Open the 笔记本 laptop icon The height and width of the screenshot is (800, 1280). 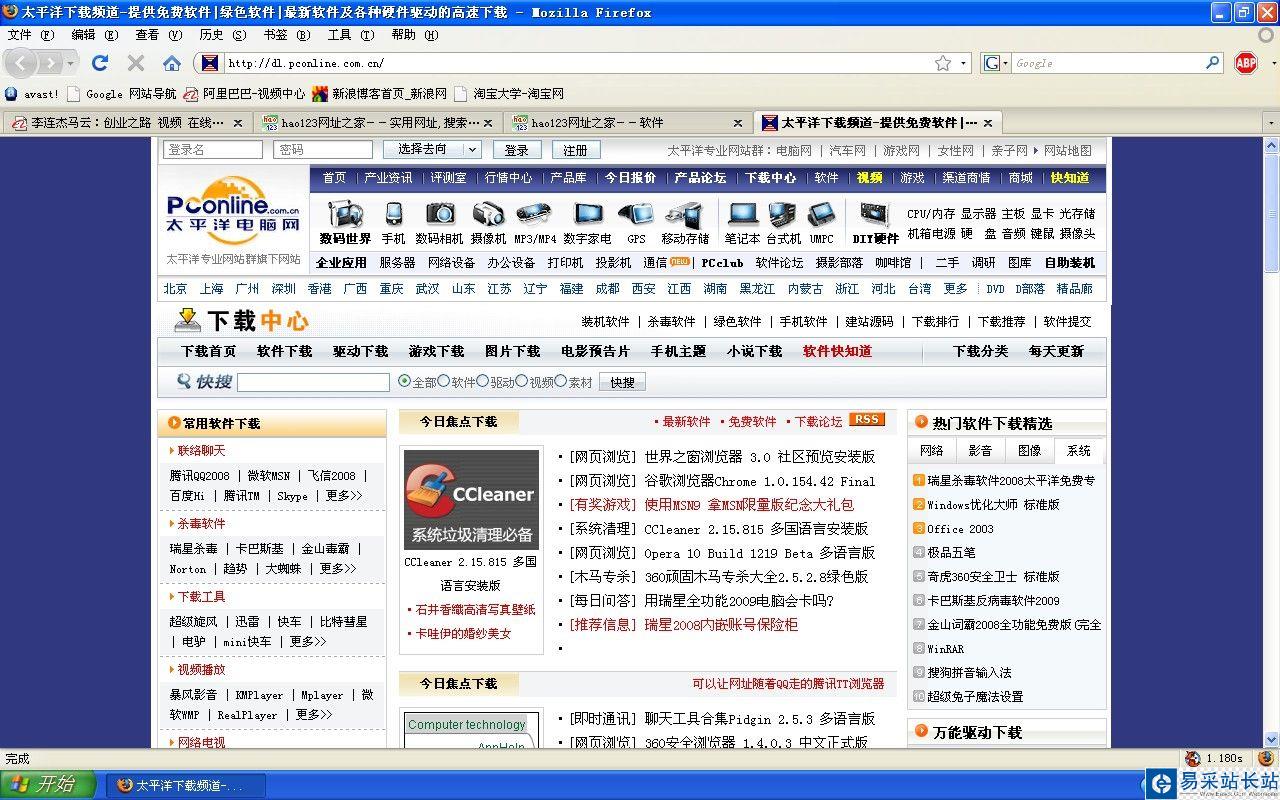pyautogui.click(x=743, y=214)
